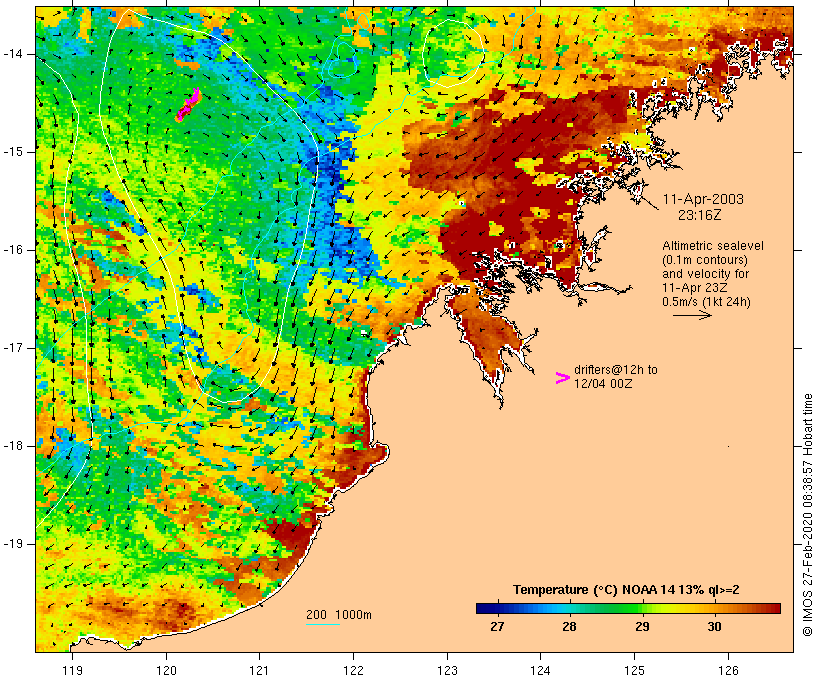
Task: Click the colorbar label 28
Action: tap(570, 626)
